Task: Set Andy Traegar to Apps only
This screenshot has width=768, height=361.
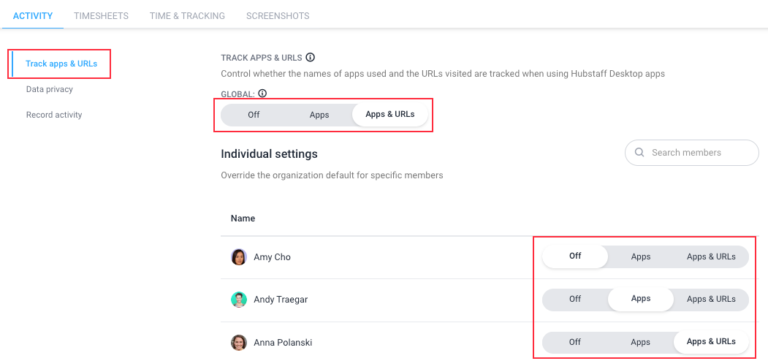Action: 641,299
